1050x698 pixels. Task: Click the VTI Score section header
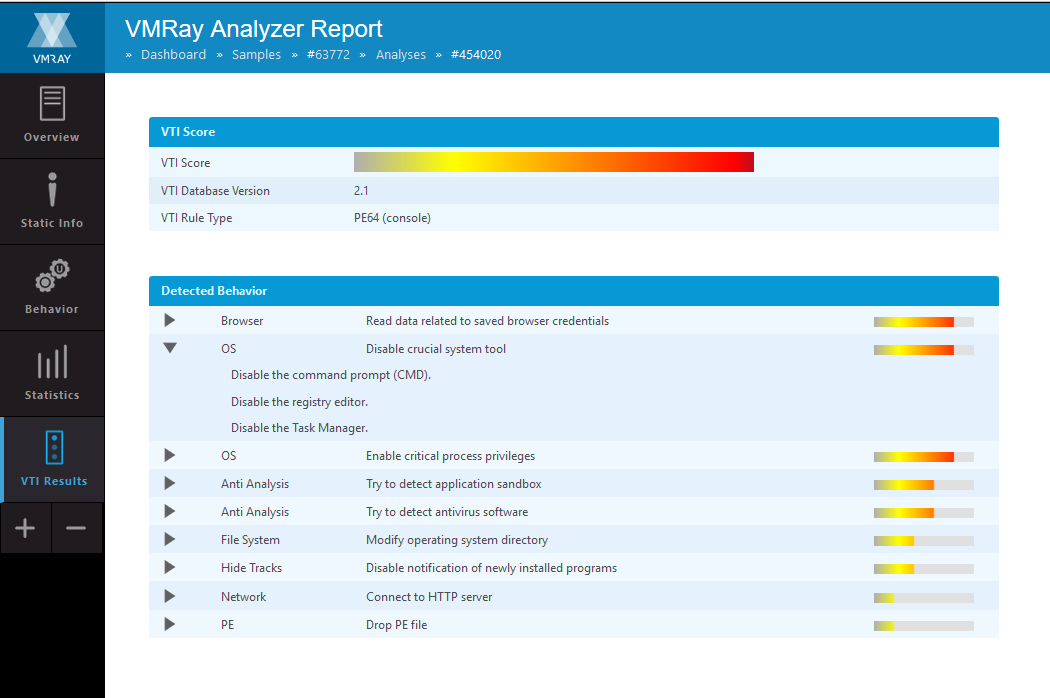574,132
